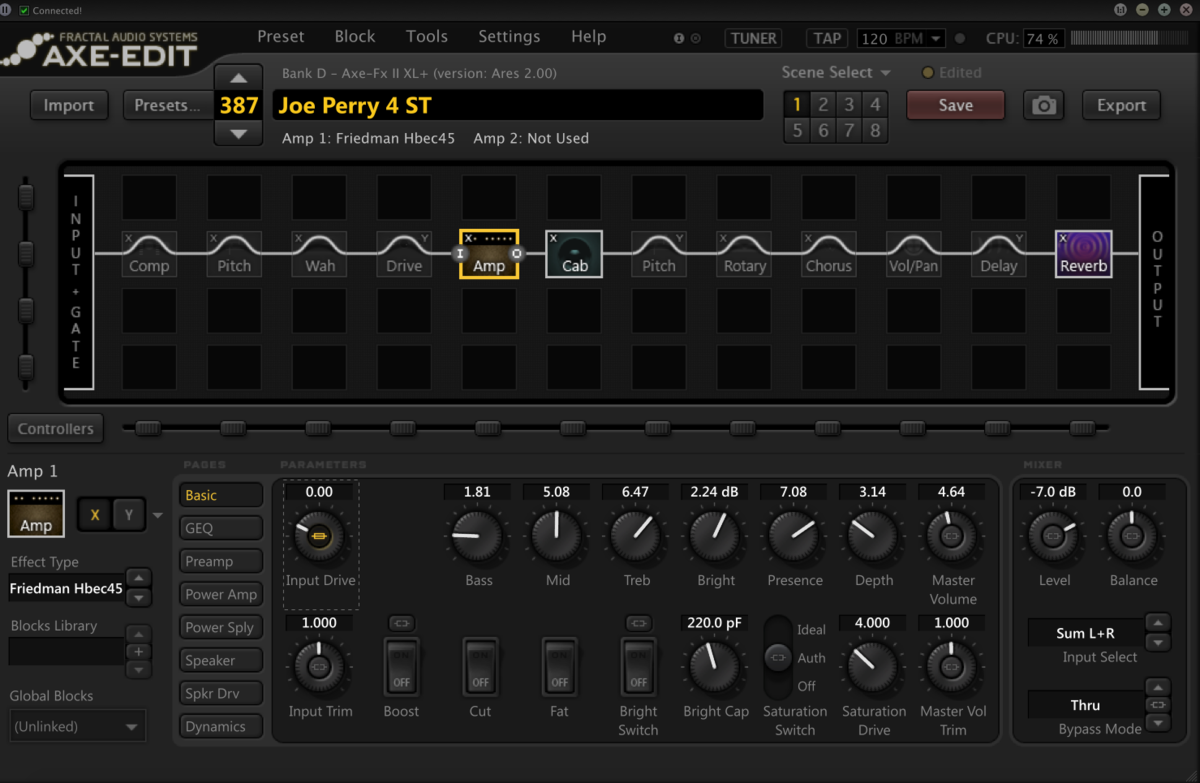Image resolution: width=1200 pixels, height=783 pixels.
Task: Open the Settings menu
Action: (509, 36)
